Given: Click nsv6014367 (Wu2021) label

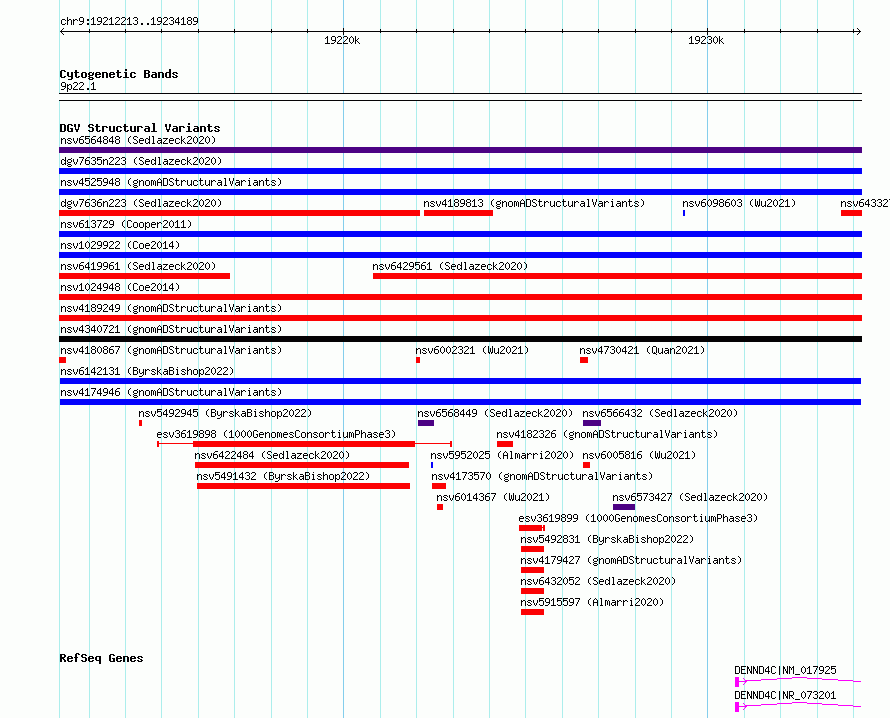Looking at the screenshot, I should click(493, 497).
